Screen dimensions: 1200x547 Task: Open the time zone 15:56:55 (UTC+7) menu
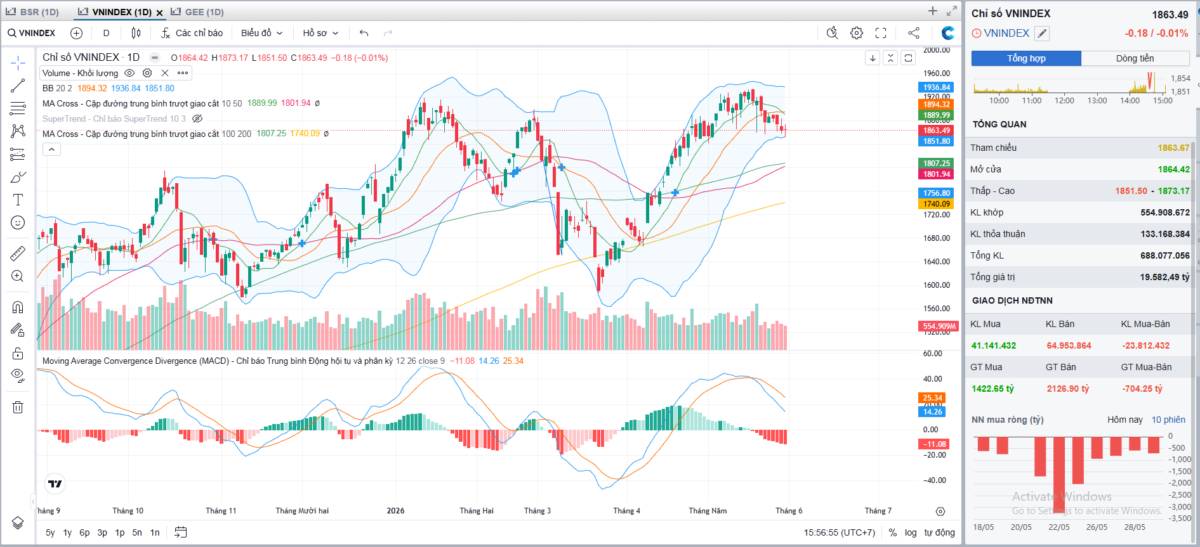pos(840,532)
